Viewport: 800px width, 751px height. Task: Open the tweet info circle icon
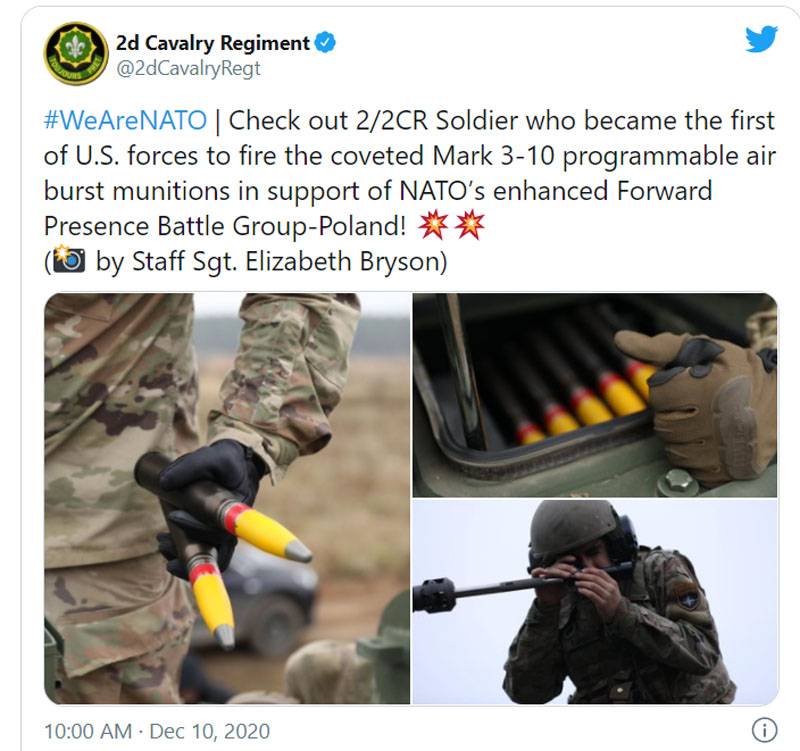tap(764, 730)
